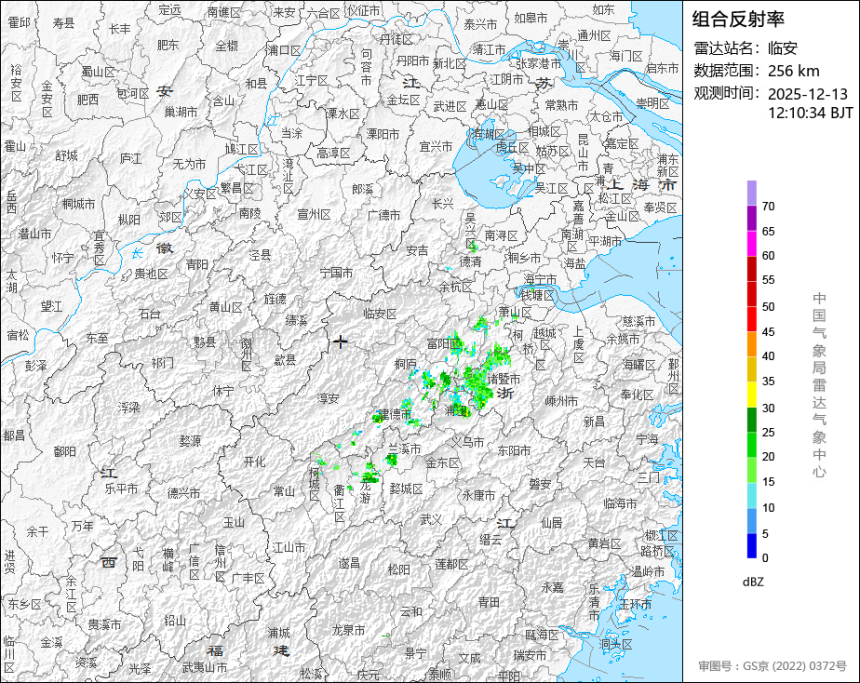Image resolution: width=860 pixels, height=683 pixels.
Task: Click the 义乌市 map label
Action: [468, 441]
